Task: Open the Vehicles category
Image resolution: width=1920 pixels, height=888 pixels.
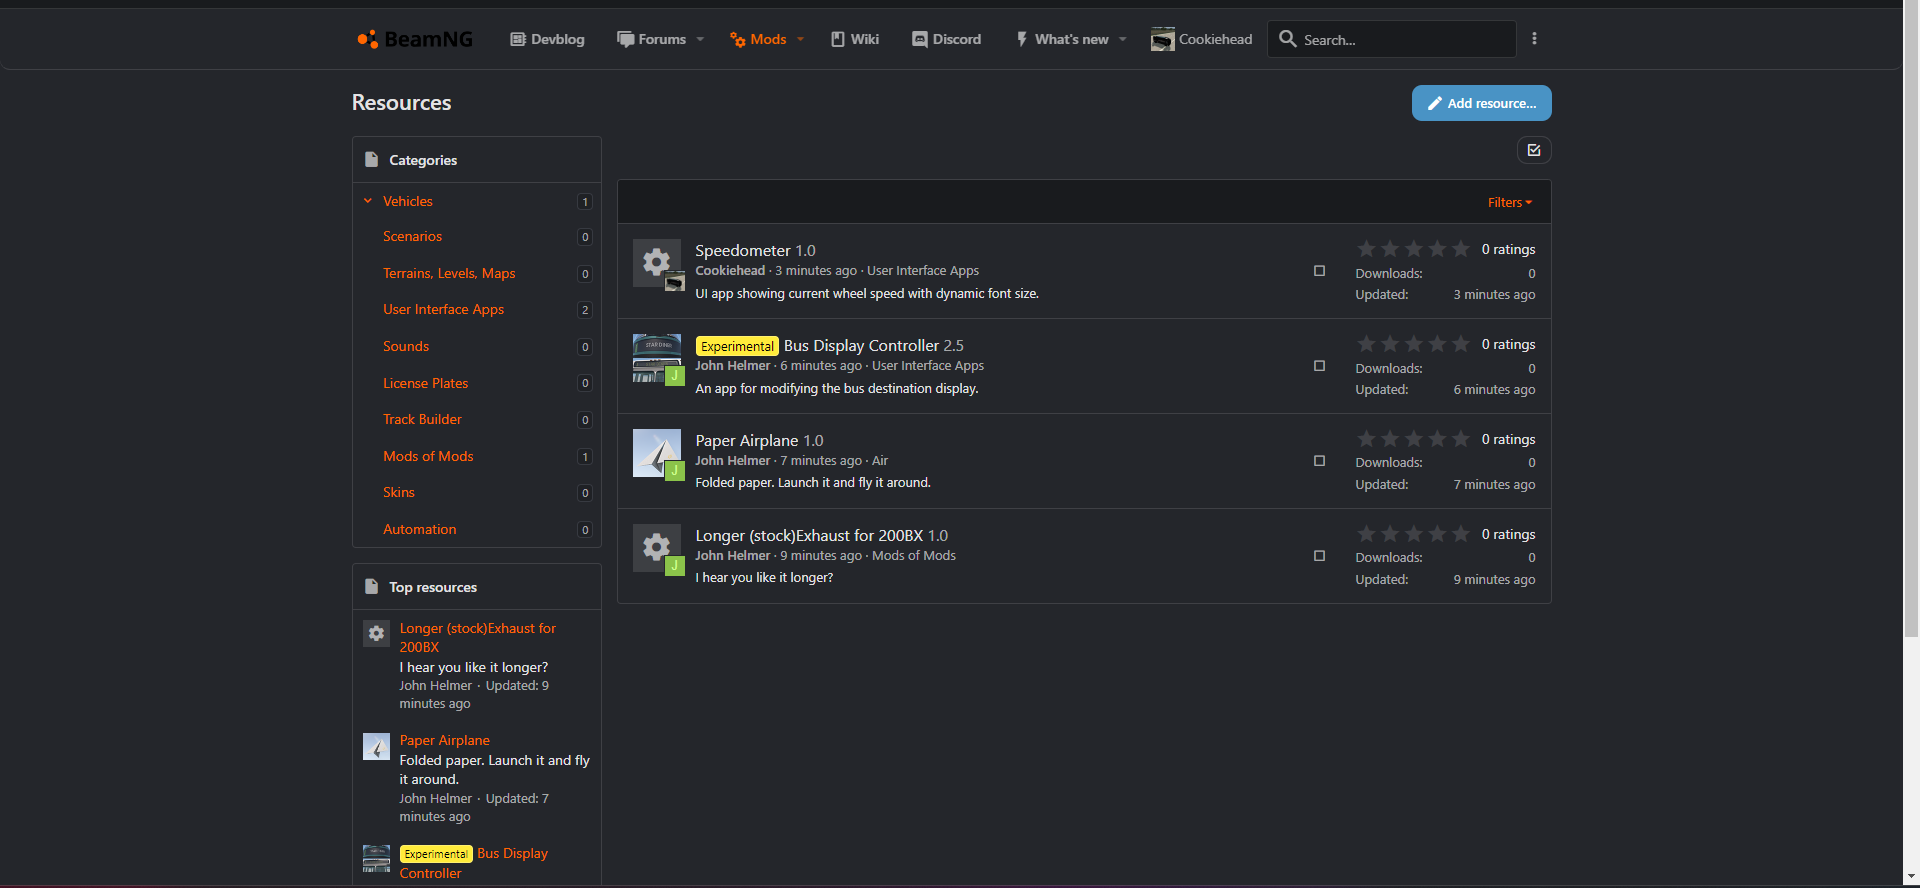Action: coord(408,201)
